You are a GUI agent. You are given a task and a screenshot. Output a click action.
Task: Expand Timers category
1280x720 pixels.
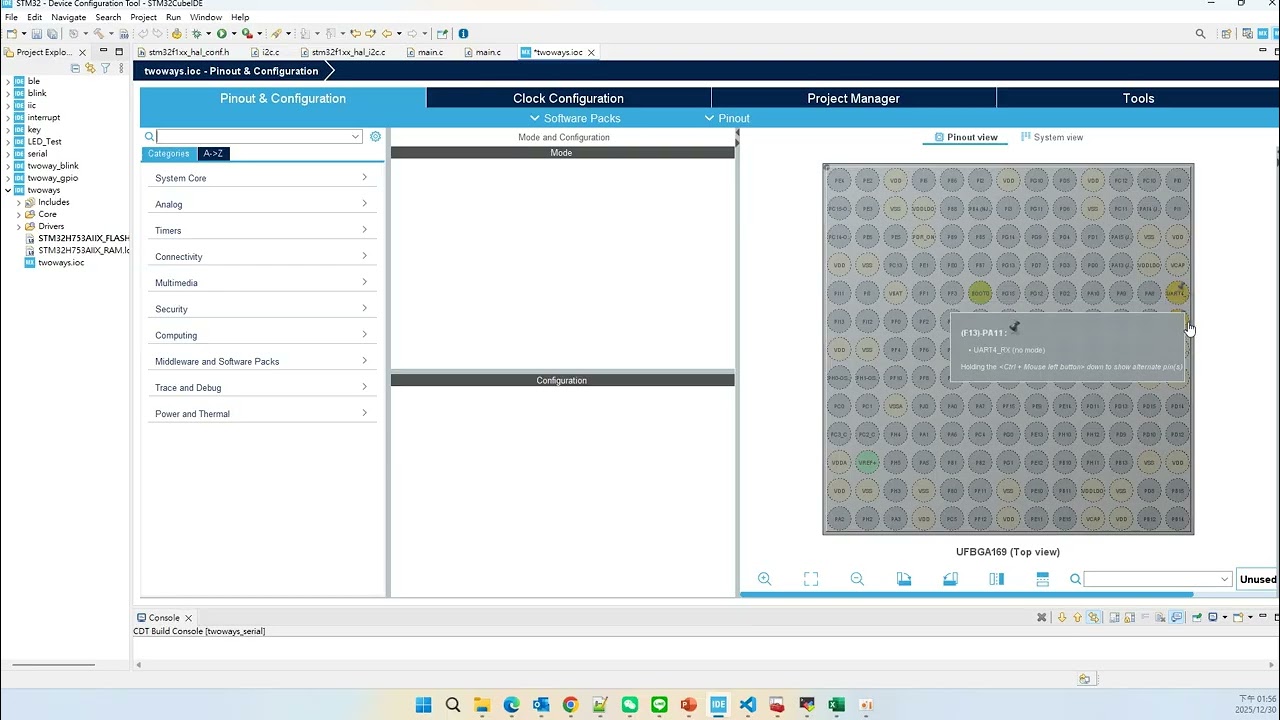click(262, 230)
